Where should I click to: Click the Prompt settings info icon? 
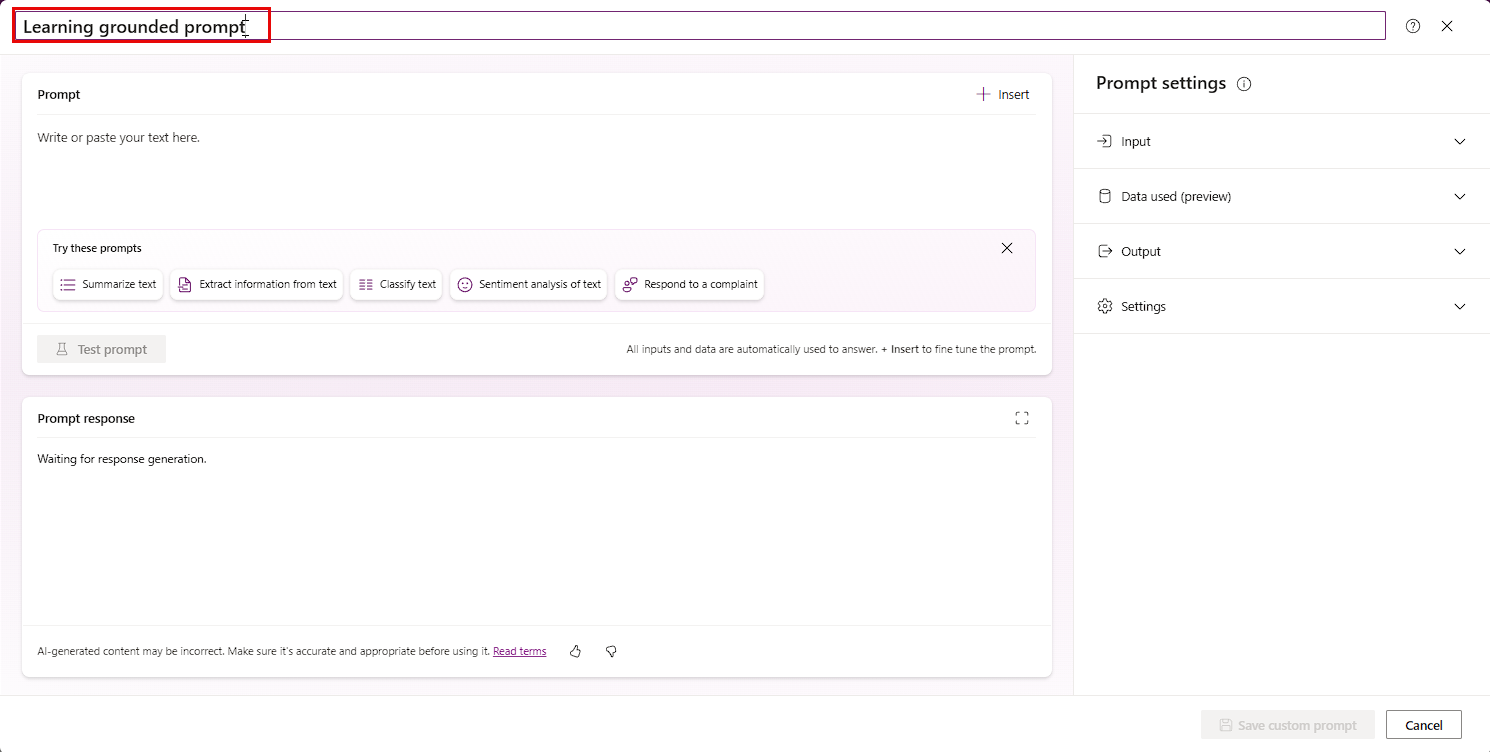tap(1244, 84)
